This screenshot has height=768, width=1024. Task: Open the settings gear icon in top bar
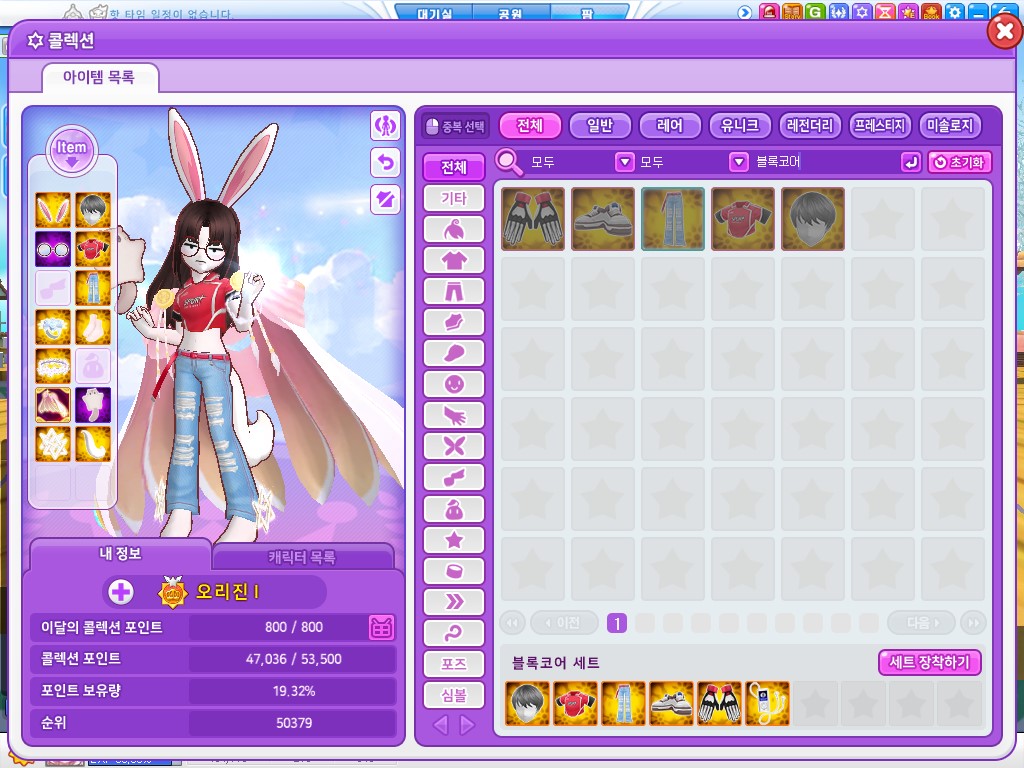(x=955, y=11)
